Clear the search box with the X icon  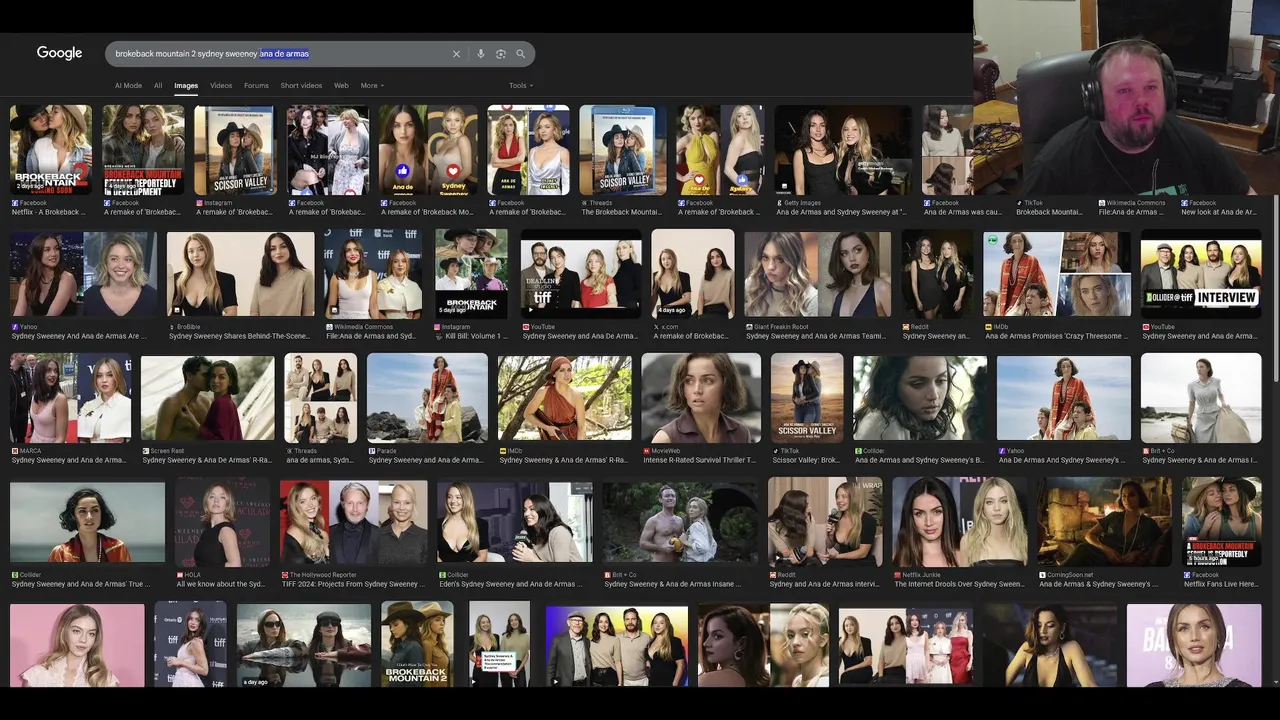coord(456,54)
